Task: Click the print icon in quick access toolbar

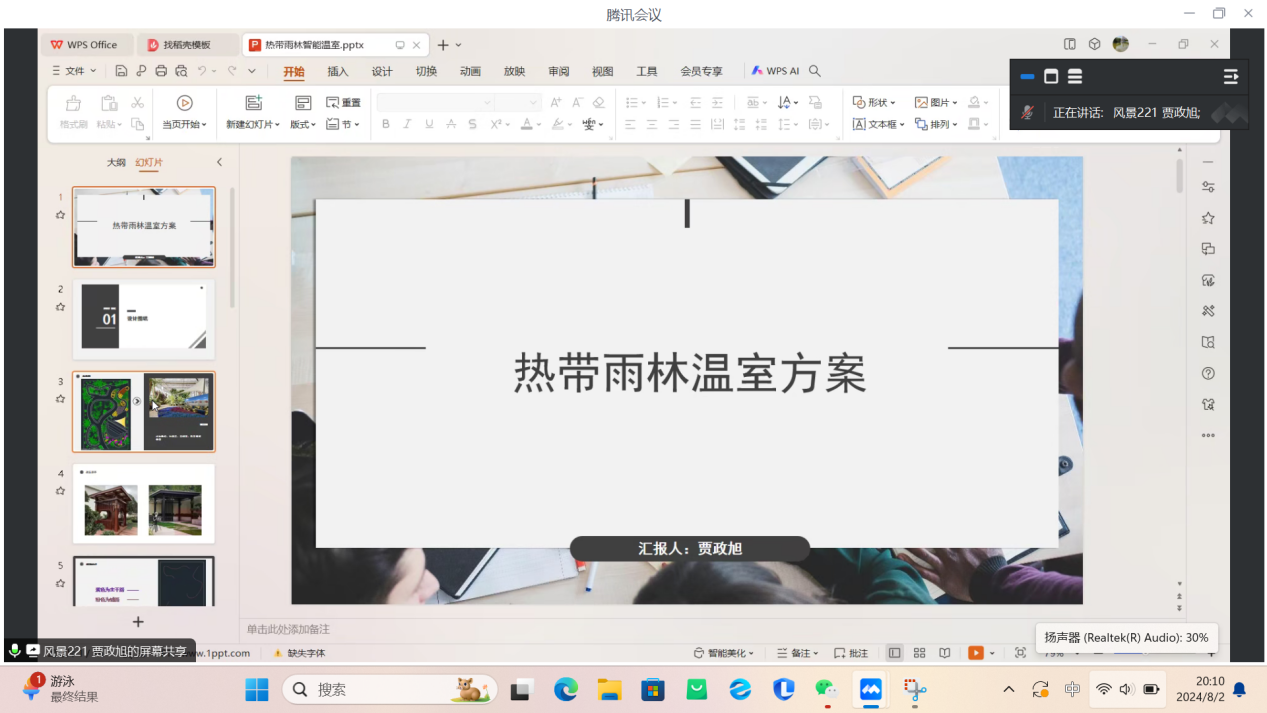Action: coord(161,71)
